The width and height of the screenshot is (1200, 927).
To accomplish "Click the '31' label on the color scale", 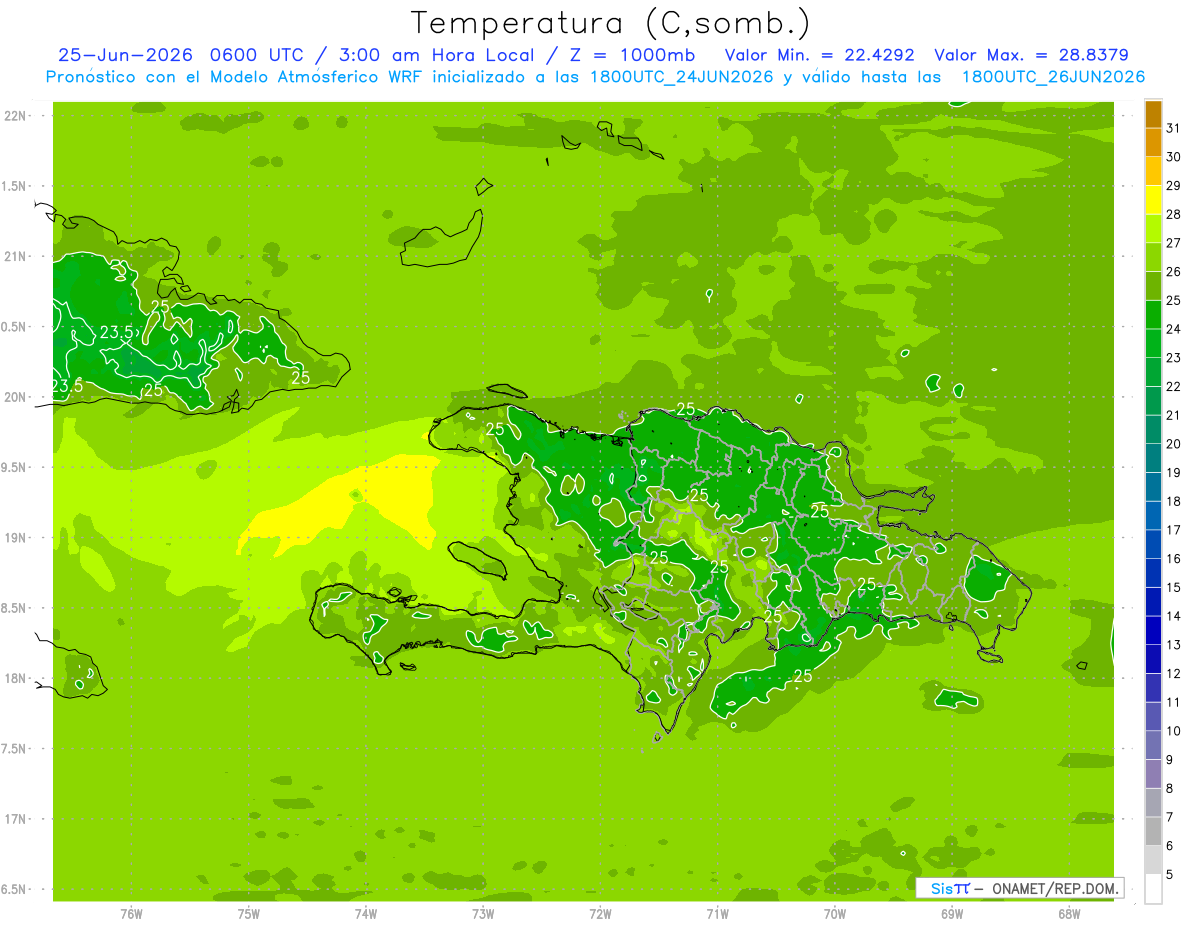I will (x=1174, y=128).
